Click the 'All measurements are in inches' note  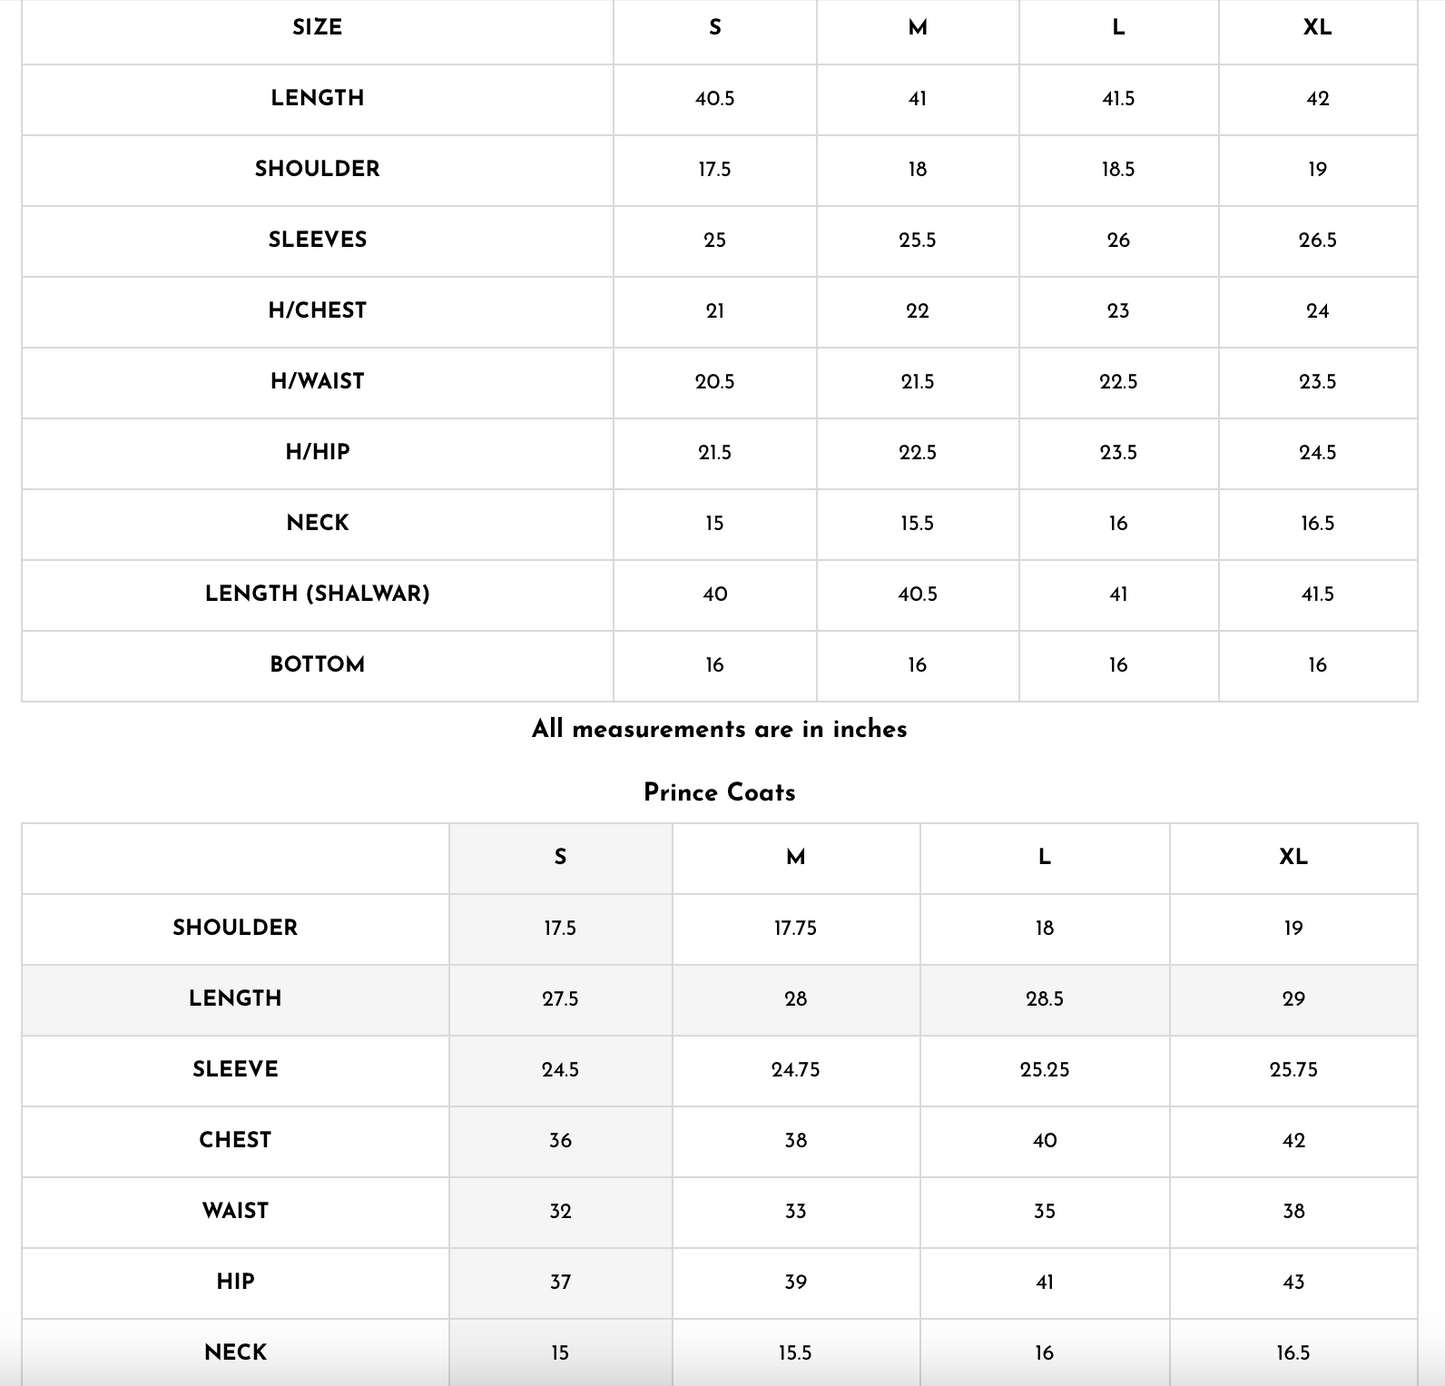719,729
